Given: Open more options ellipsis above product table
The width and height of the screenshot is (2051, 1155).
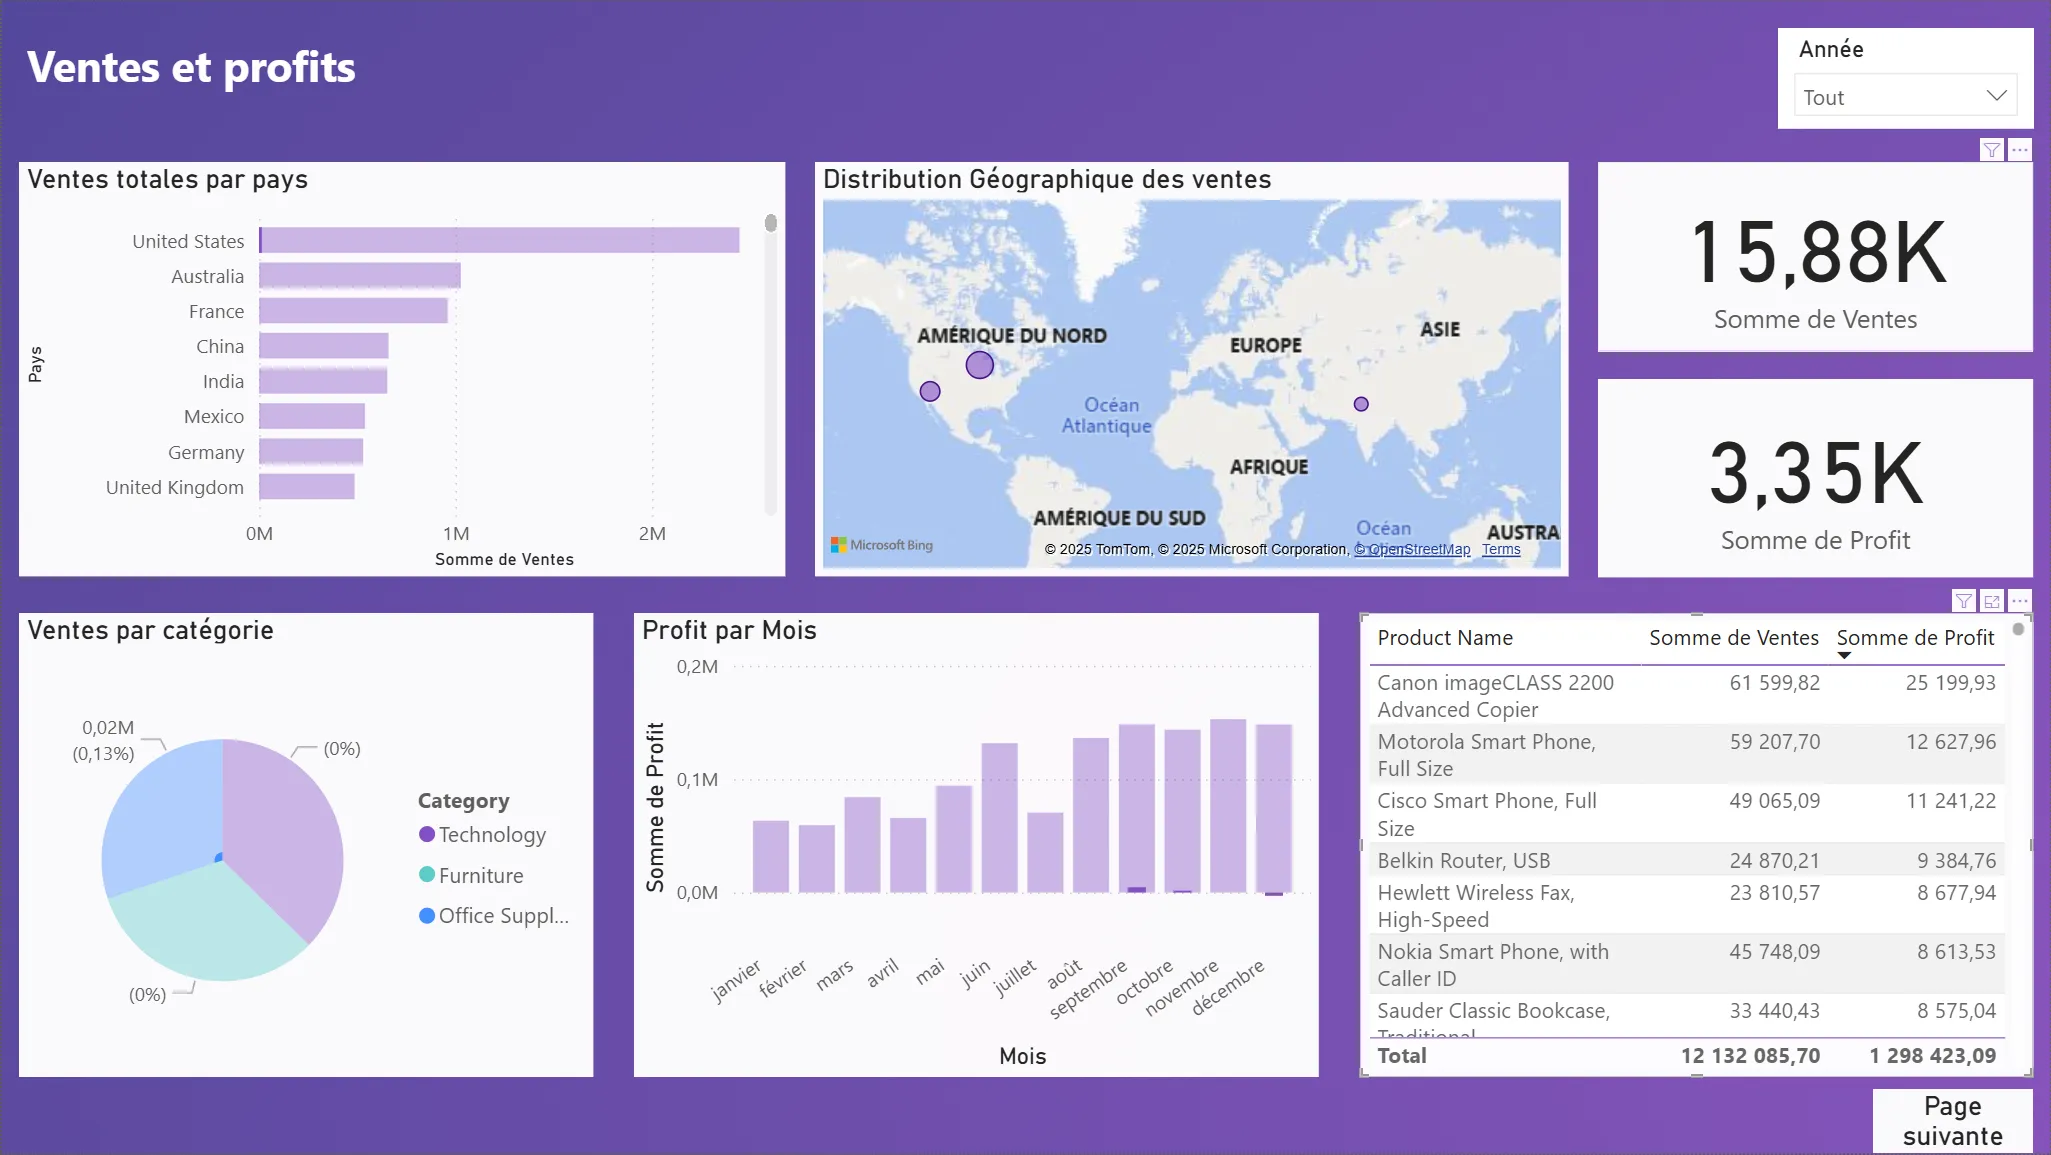Looking at the screenshot, I should (2020, 601).
